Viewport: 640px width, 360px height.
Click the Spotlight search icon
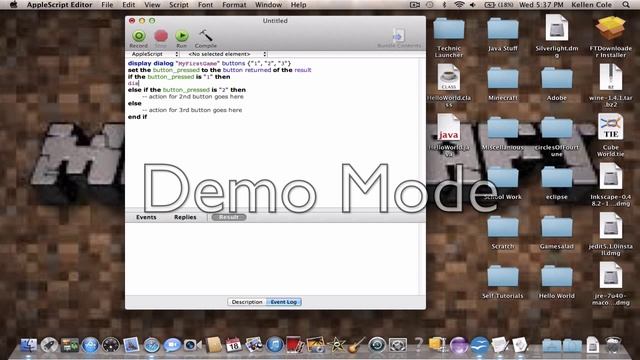626,5
